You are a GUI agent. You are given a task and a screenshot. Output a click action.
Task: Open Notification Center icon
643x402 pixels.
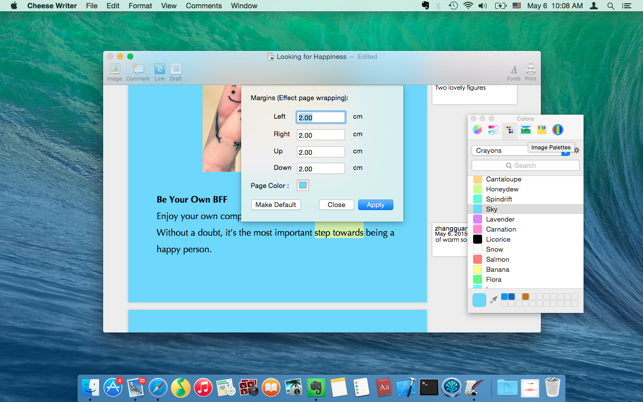tap(627, 6)
